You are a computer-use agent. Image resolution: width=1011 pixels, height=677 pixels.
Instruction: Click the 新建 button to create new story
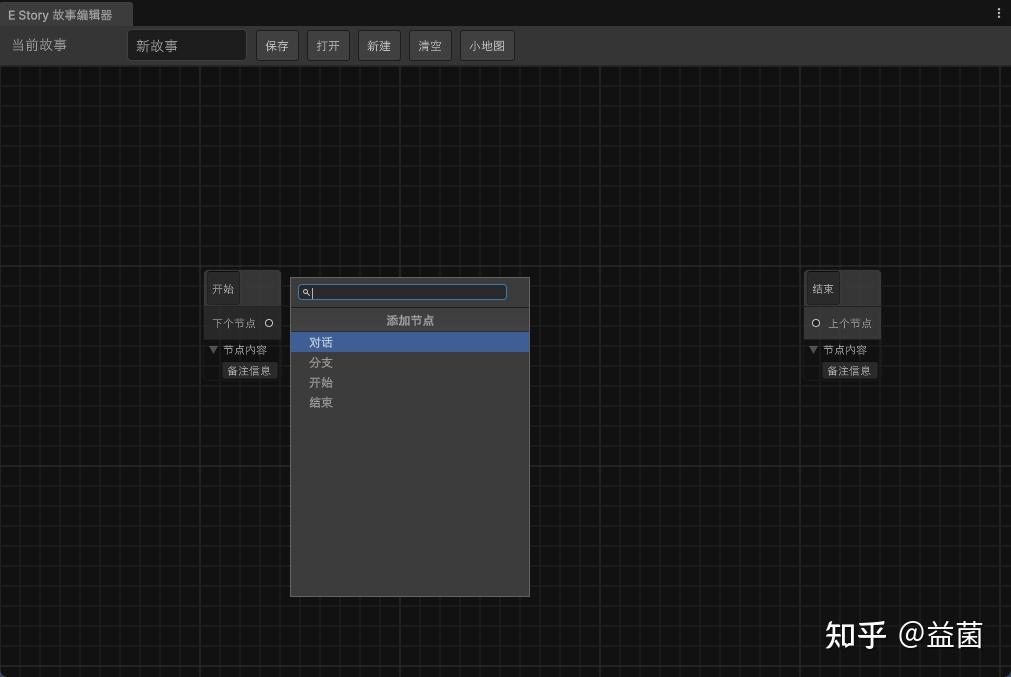tap(378, 45)
